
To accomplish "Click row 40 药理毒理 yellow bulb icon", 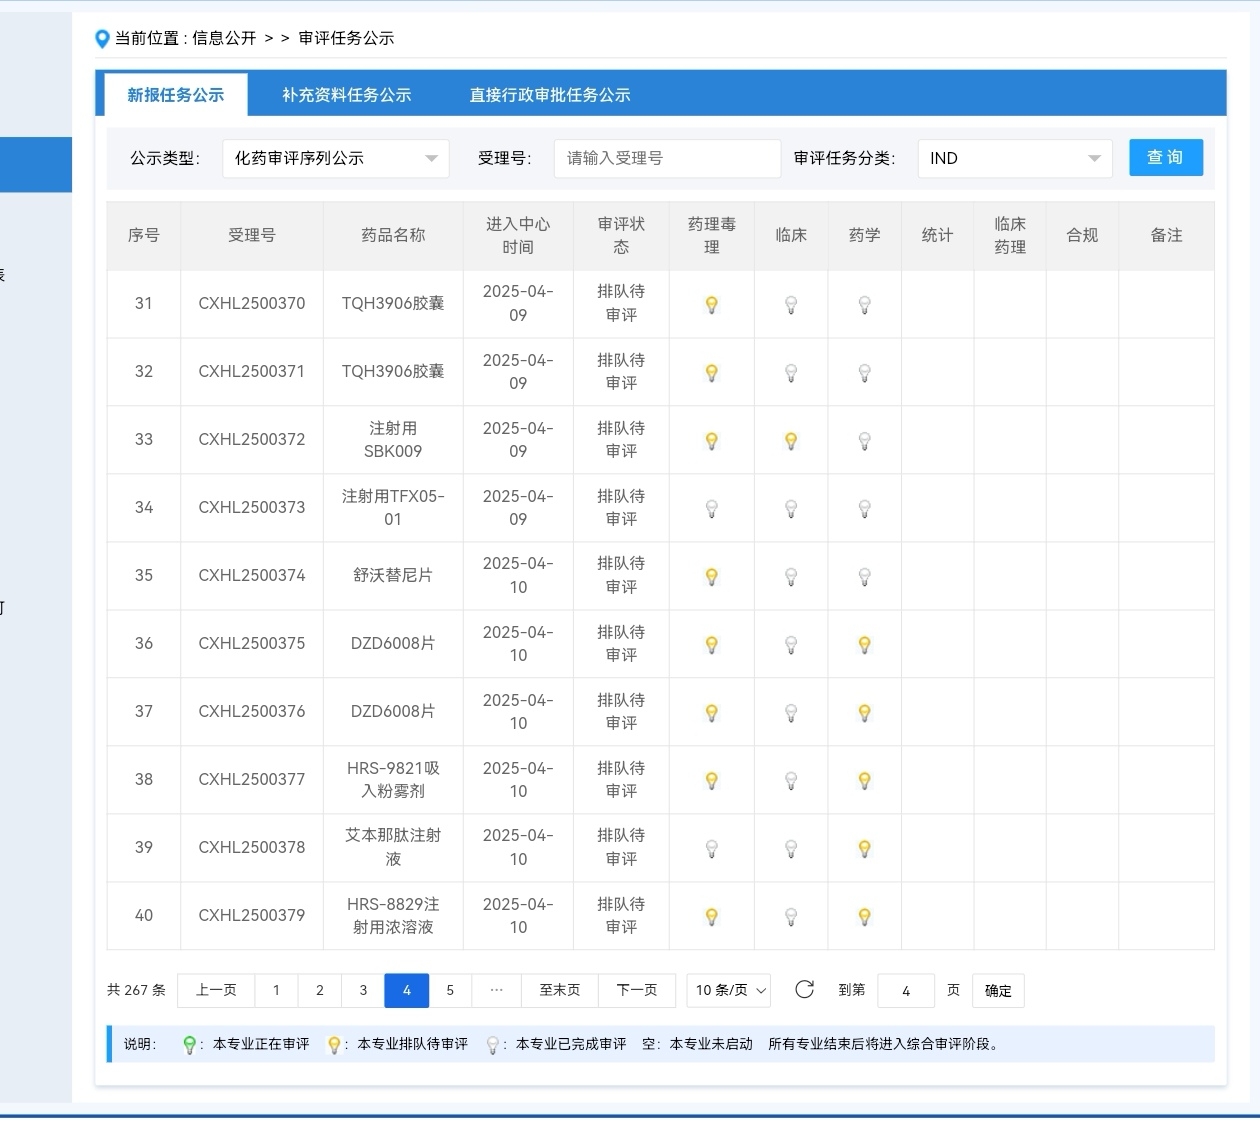I will (712, 917).
